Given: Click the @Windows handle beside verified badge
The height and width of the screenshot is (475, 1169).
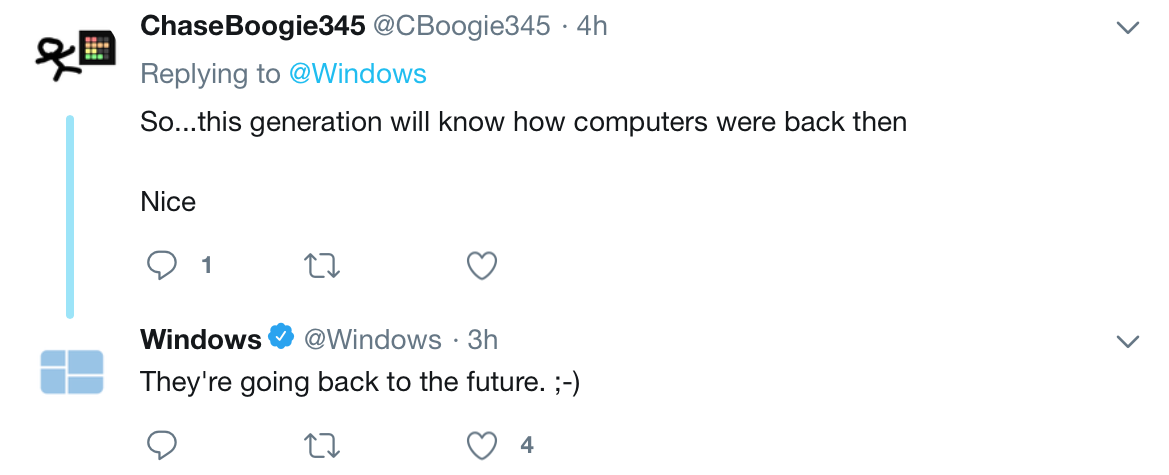Looking at the screenshot, I should (371, 340).
